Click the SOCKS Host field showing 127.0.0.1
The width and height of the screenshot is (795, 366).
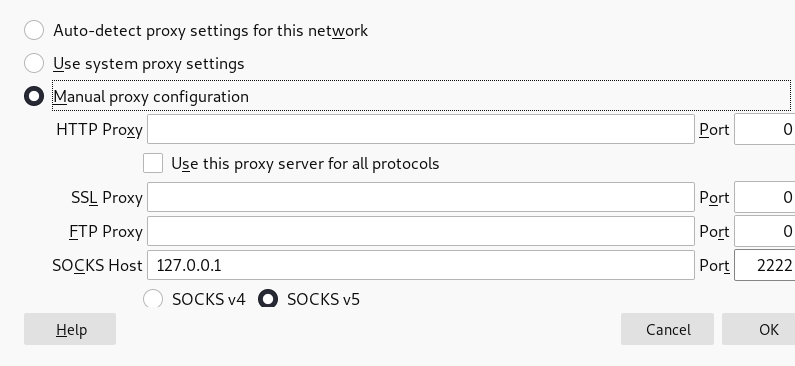[421, 265]
